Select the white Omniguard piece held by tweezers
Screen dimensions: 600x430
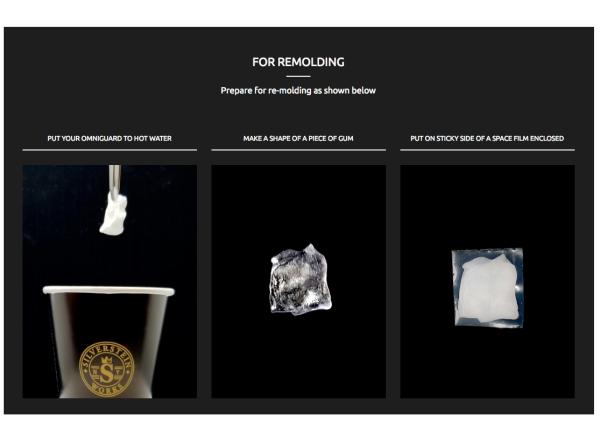click(x=113, y=215)
